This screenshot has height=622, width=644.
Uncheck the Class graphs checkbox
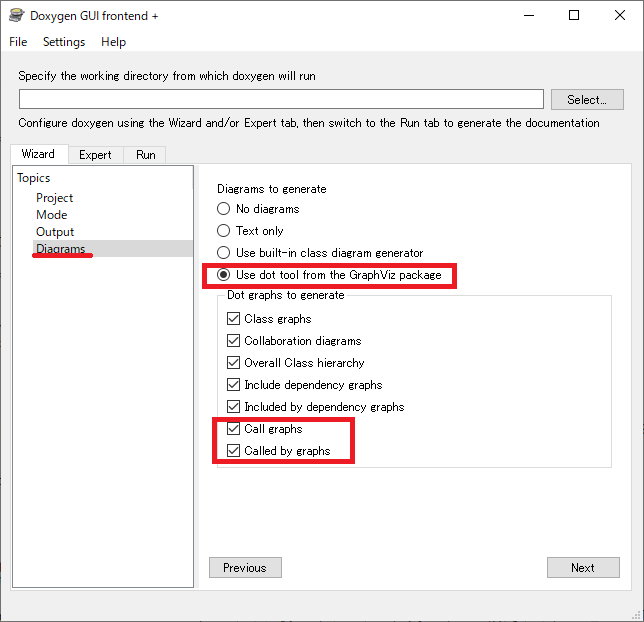point(235,319)
